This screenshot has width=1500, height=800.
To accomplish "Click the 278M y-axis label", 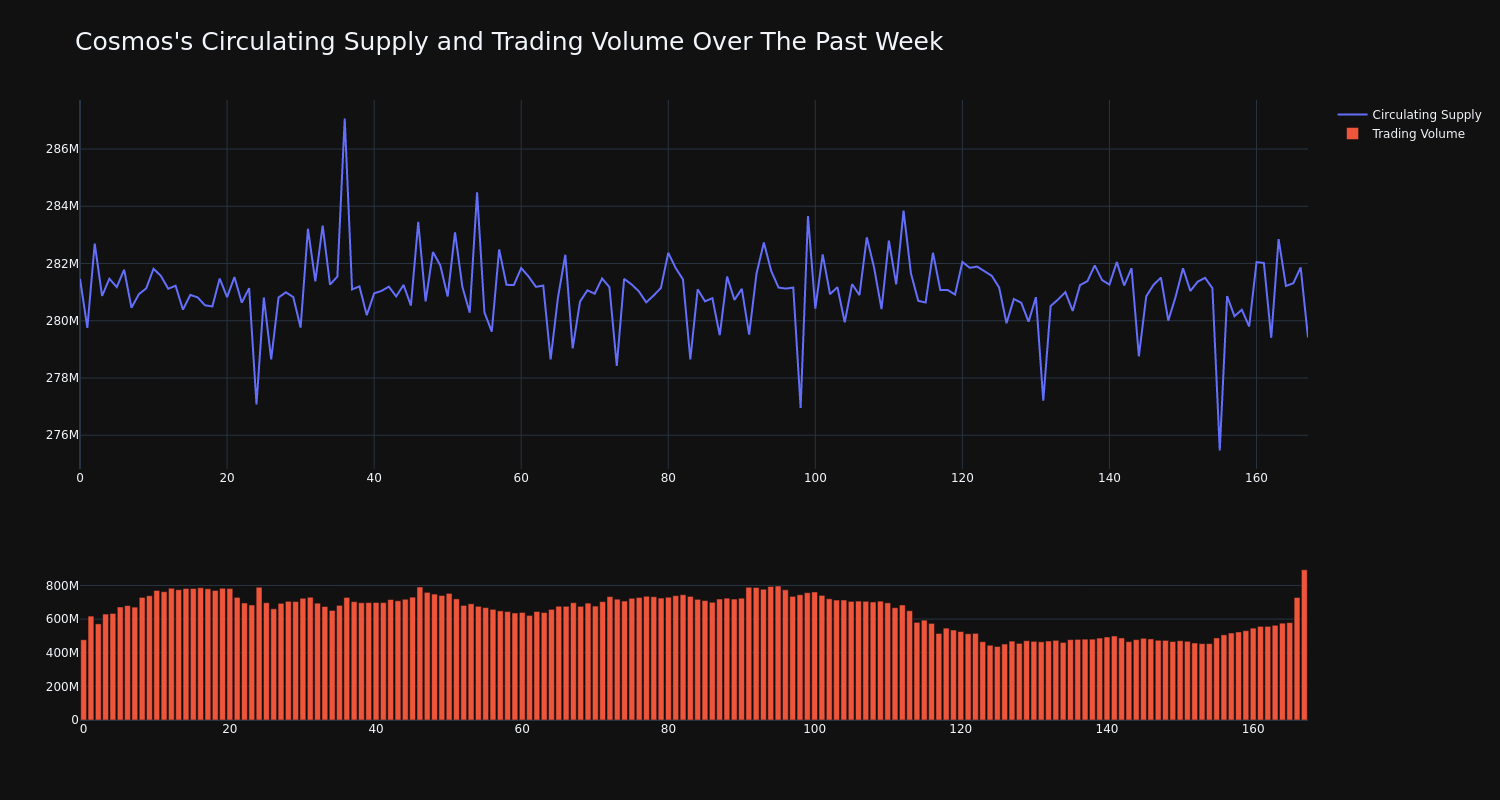I will [x=62, y=378].
